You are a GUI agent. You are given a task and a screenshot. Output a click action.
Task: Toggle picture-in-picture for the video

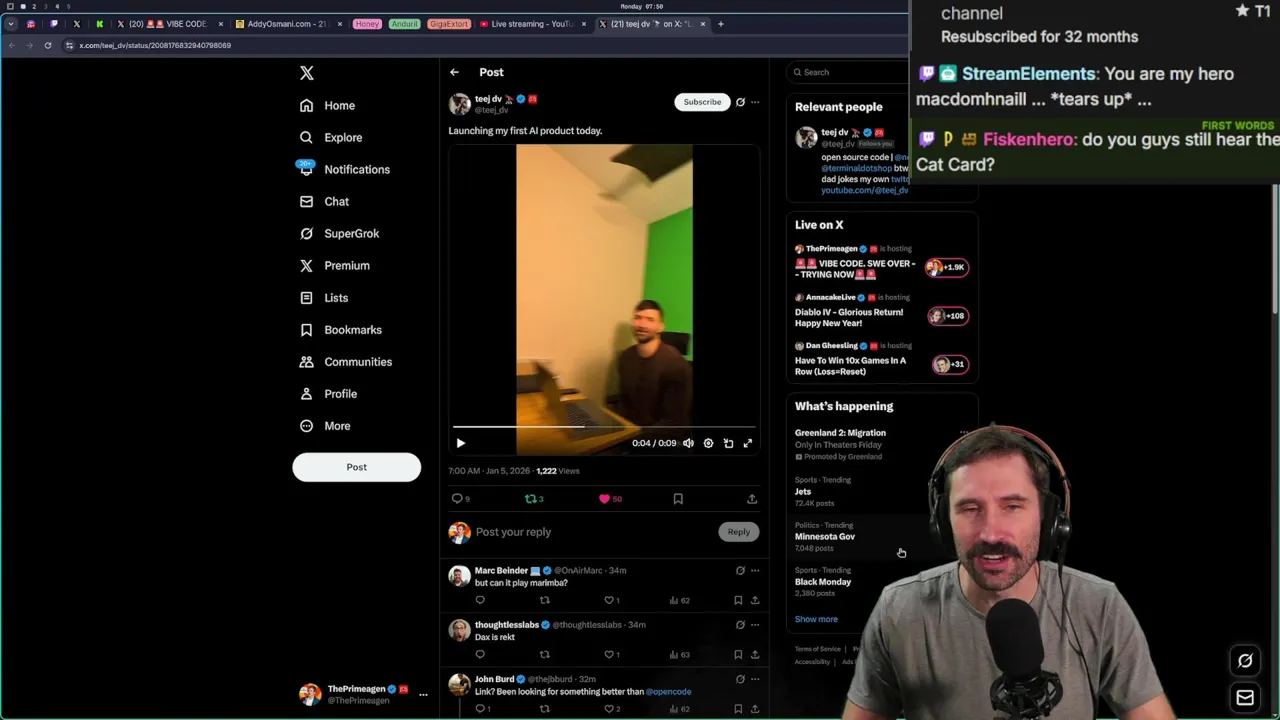[x=728, y=443]
